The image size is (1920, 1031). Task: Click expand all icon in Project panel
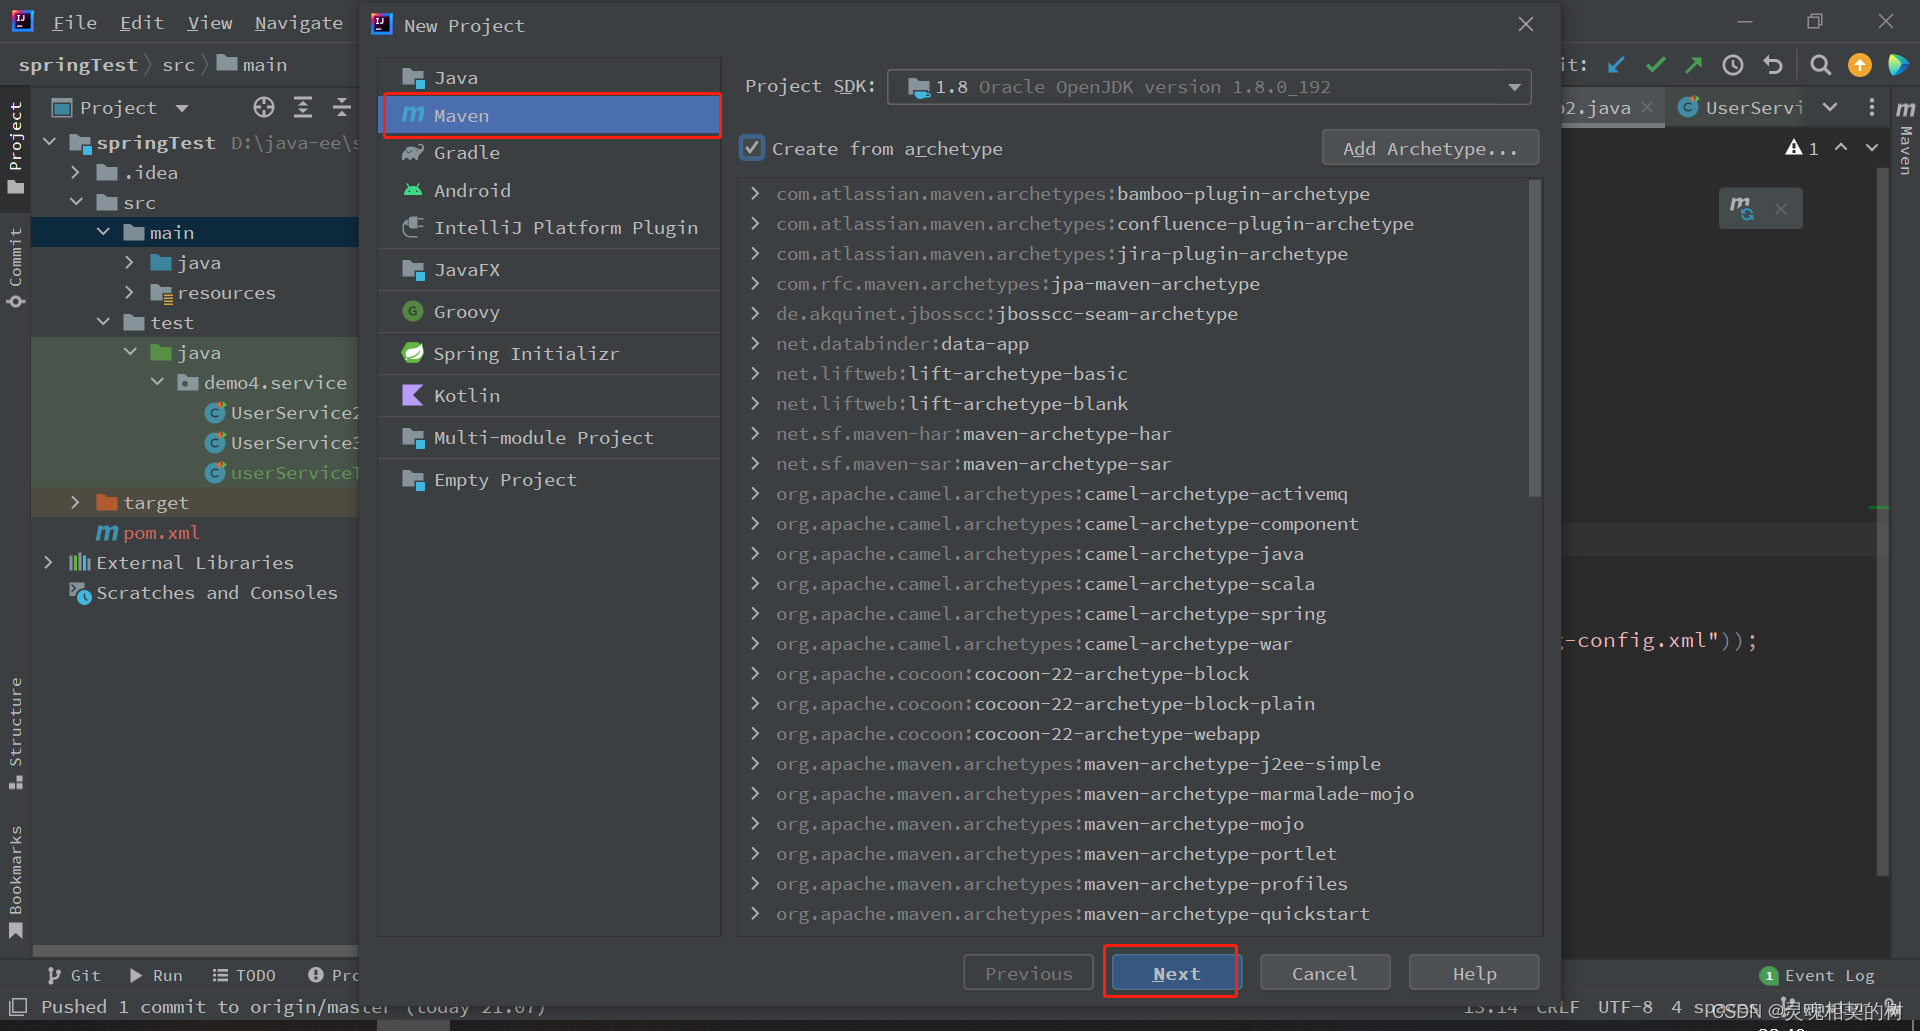[303, 107]
